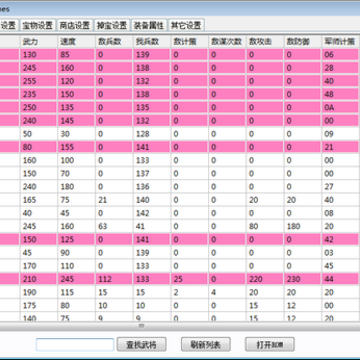This screenshot has height=360, width=360.
Task: Select the 我兵数 cell showing 137
Action: pos(152,174)
